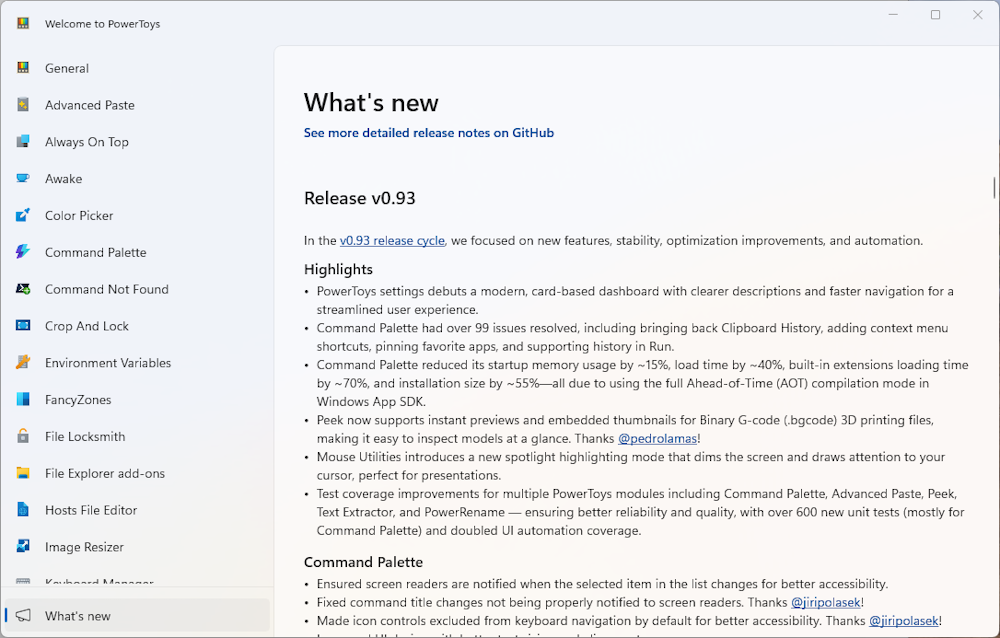Click the Highlights subheading

coord(338,269)
